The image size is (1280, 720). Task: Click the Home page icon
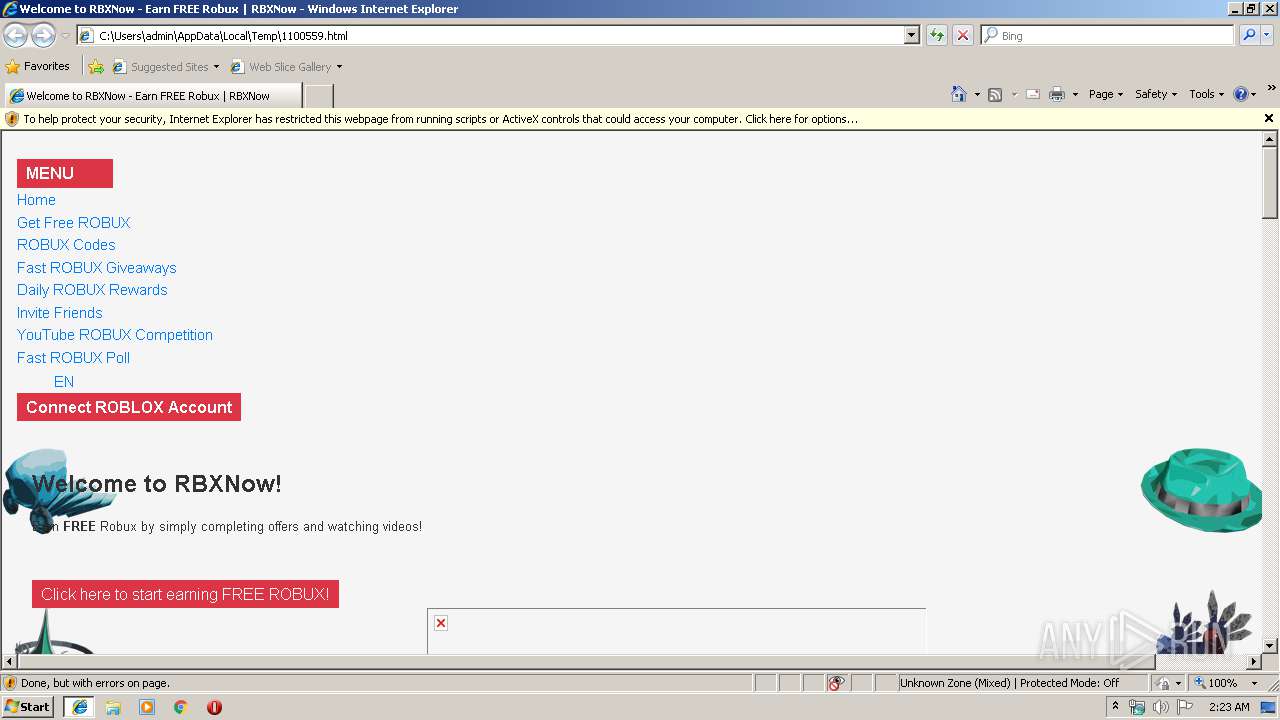point(959,94)
